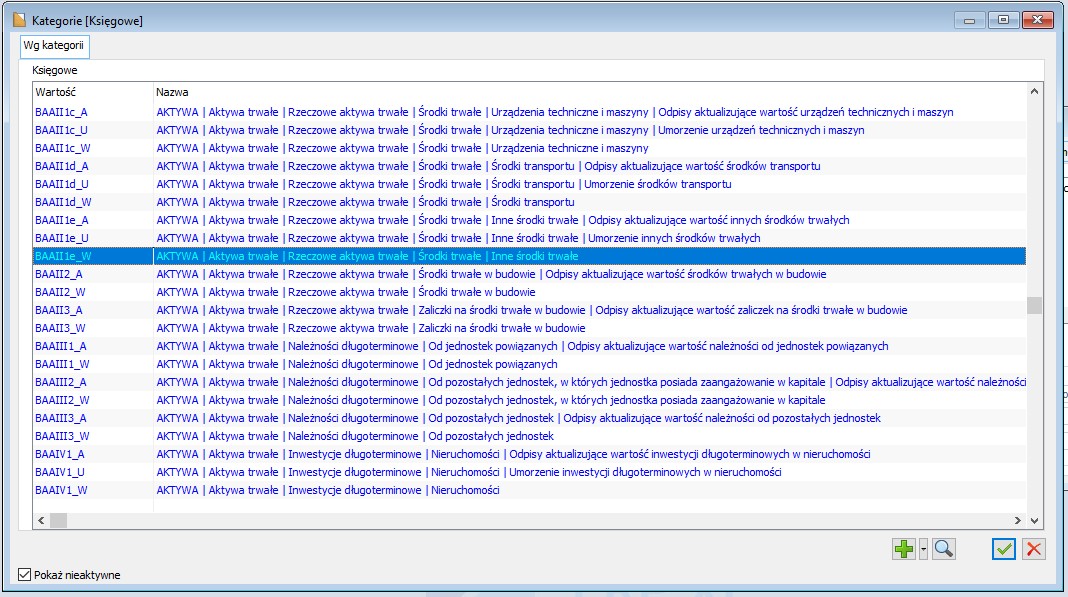Cancel using the red X button
Image resolution: width=1068 pixels, height=597 pixels.
pos(1034,549)
